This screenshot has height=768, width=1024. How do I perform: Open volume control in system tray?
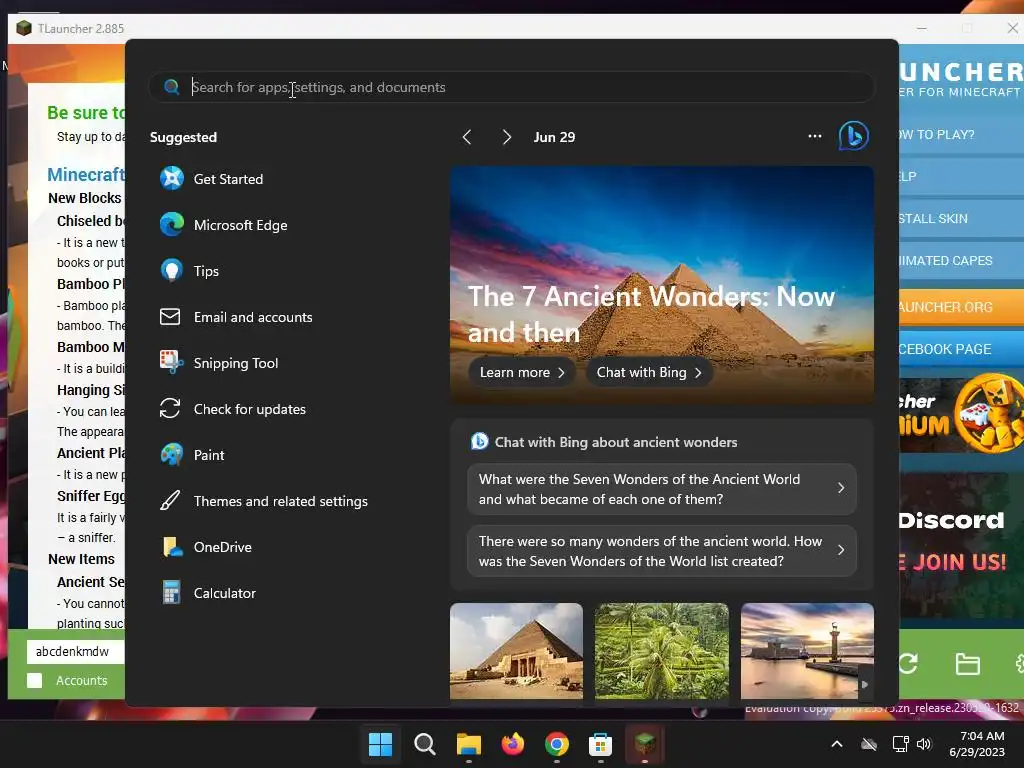pos(923,744)
